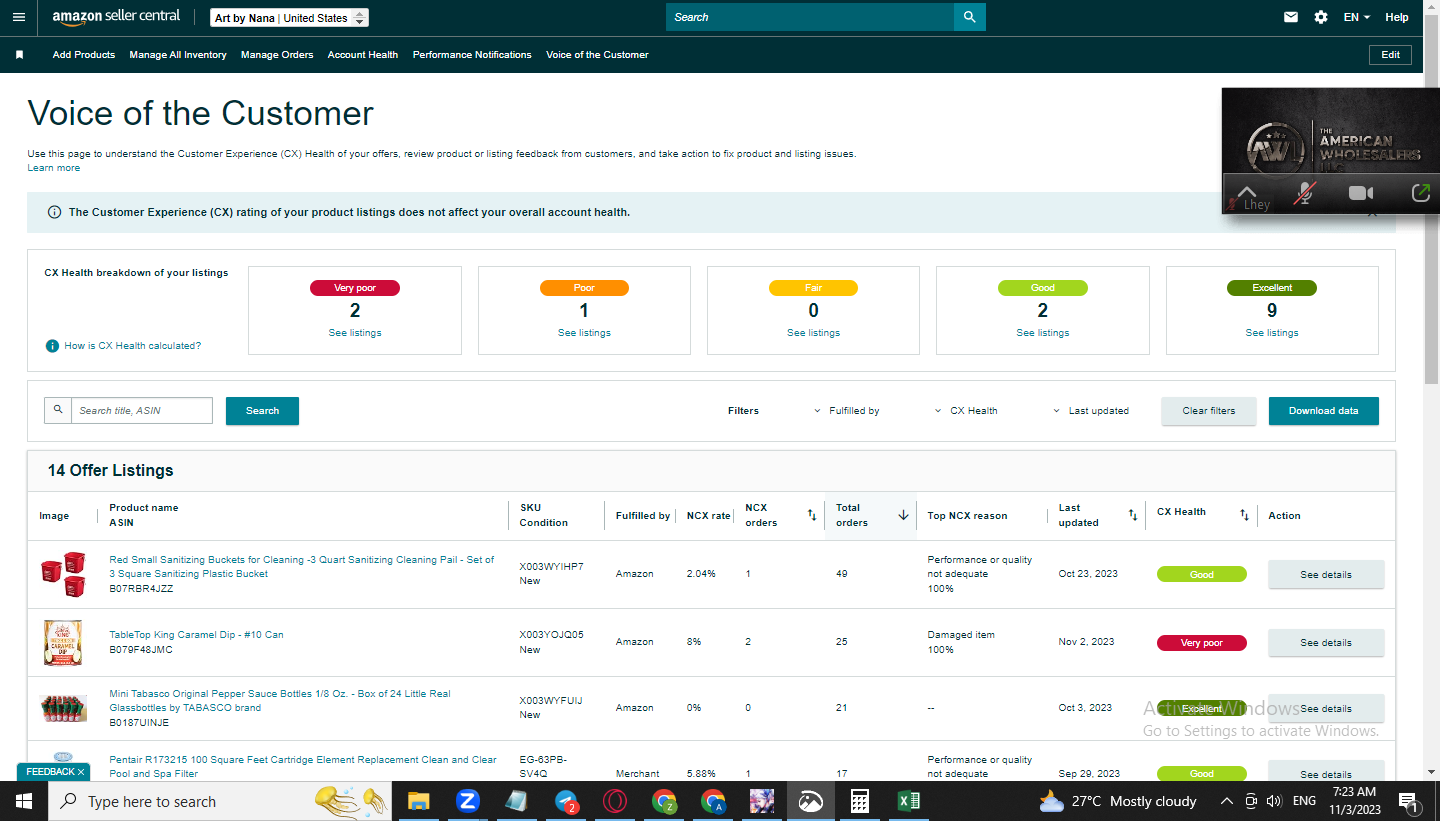Sort by NCX orders column toggle
Image resolution: width=1440 pixels, height=821 pixels.
tap(812, 515)
